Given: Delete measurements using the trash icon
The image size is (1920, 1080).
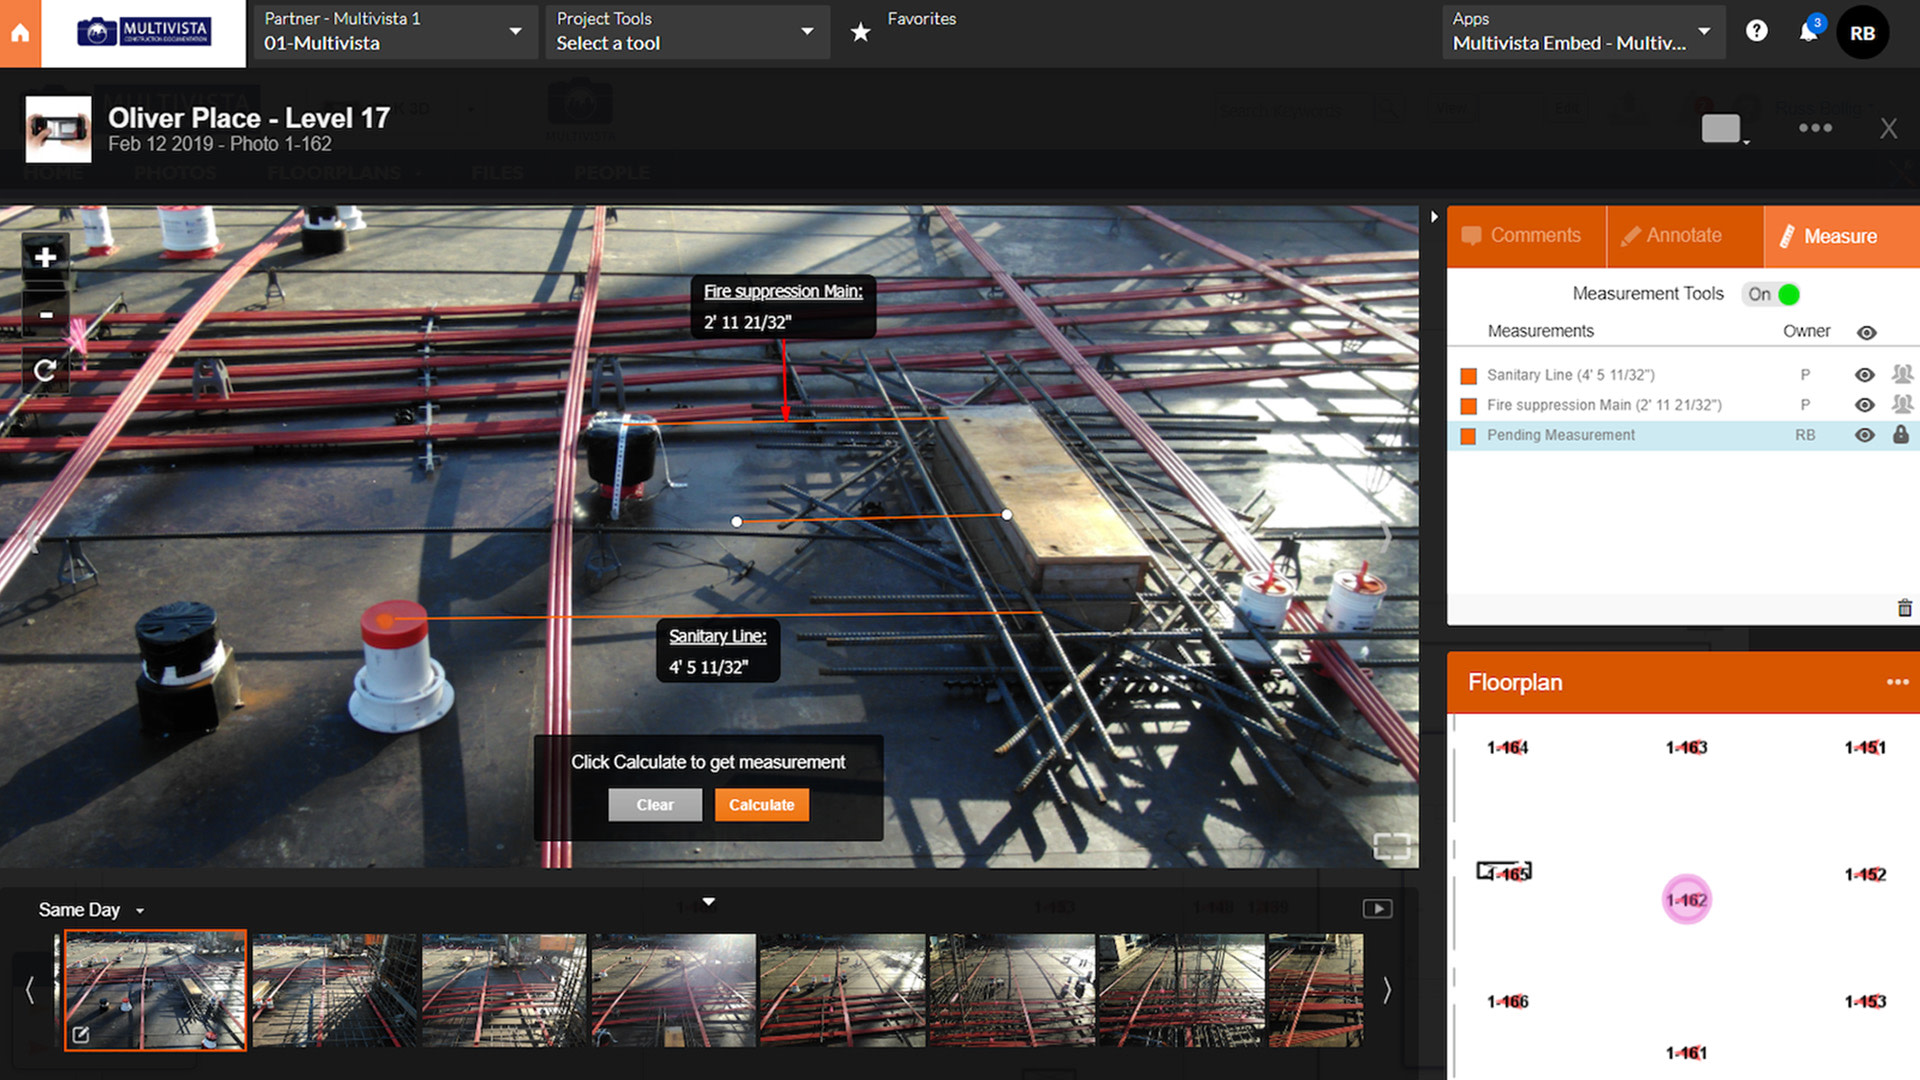Looking at the screenshot, I should coord(1905,607).
